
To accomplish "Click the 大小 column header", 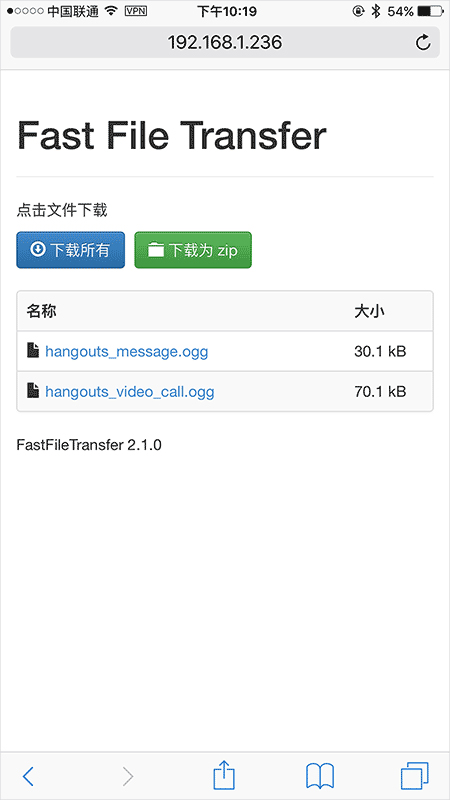I will click(369, 311).
